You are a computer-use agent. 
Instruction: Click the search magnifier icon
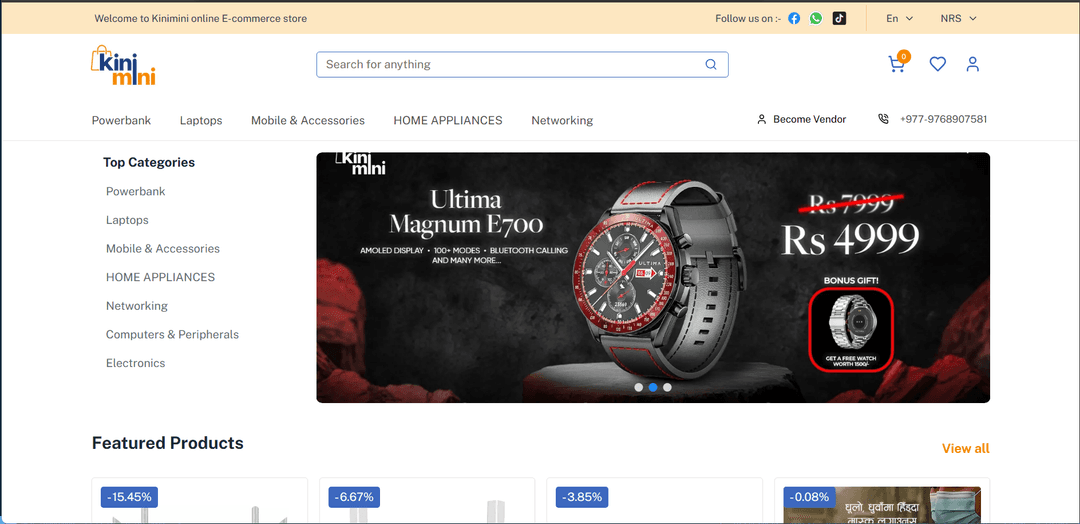click(711, 64)
